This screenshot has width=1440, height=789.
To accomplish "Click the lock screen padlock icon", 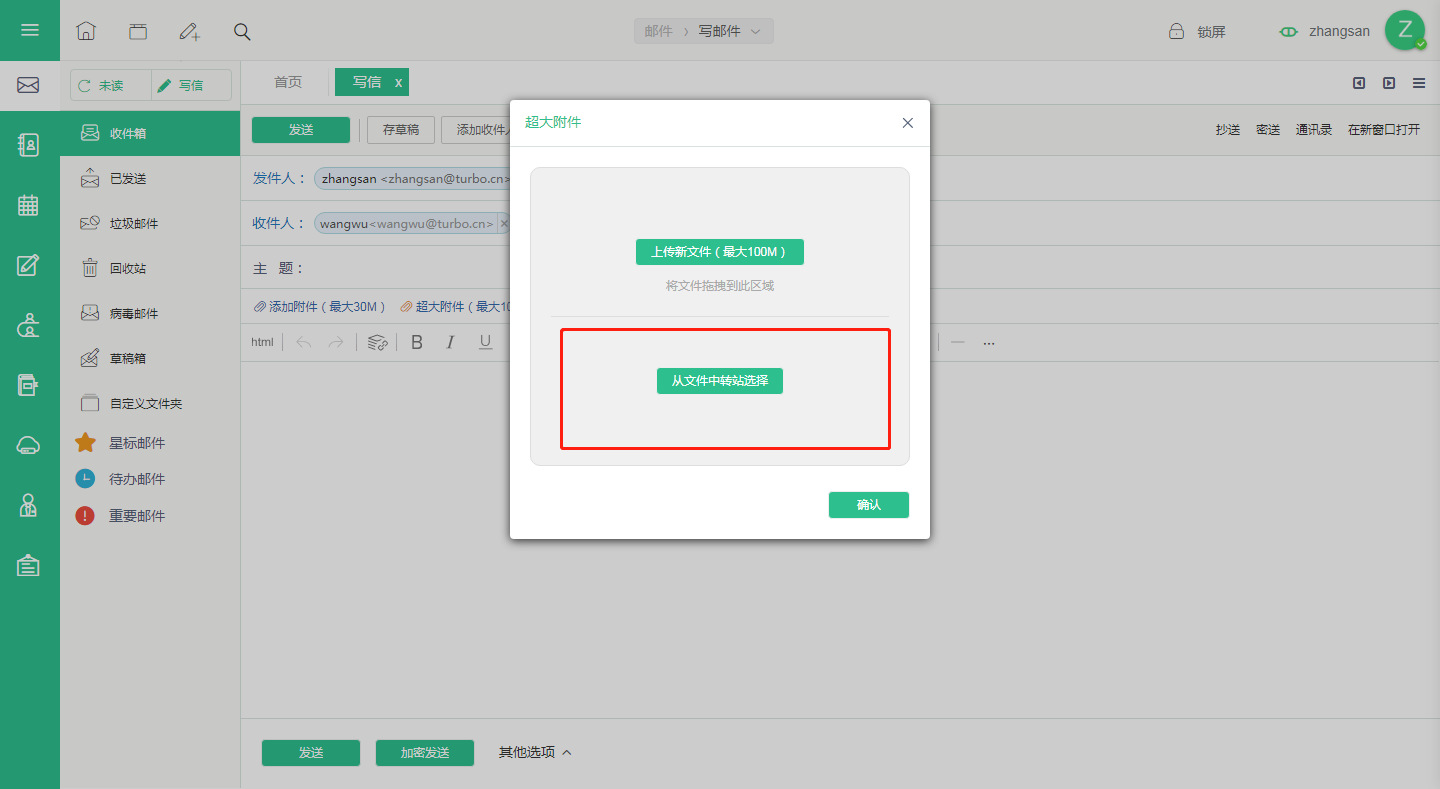I will pos(1177,31).
